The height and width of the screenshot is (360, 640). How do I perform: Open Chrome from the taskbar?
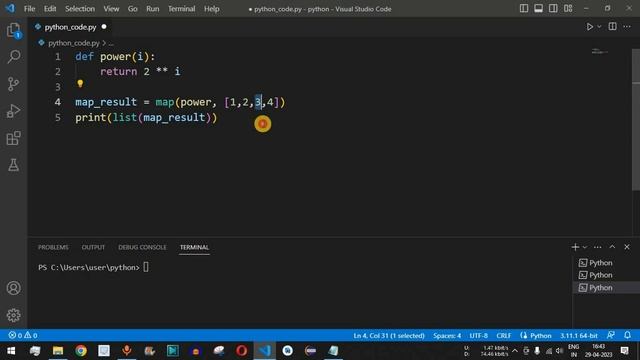81,351
